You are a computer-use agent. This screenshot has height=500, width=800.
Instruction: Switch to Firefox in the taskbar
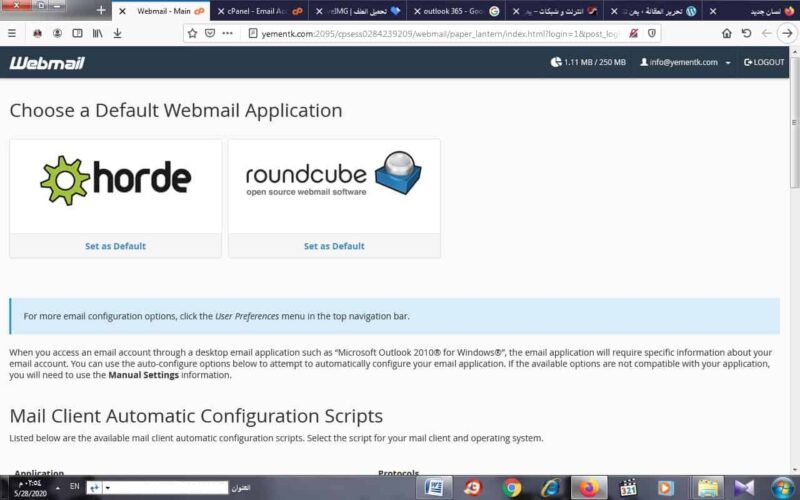[589, 488]
